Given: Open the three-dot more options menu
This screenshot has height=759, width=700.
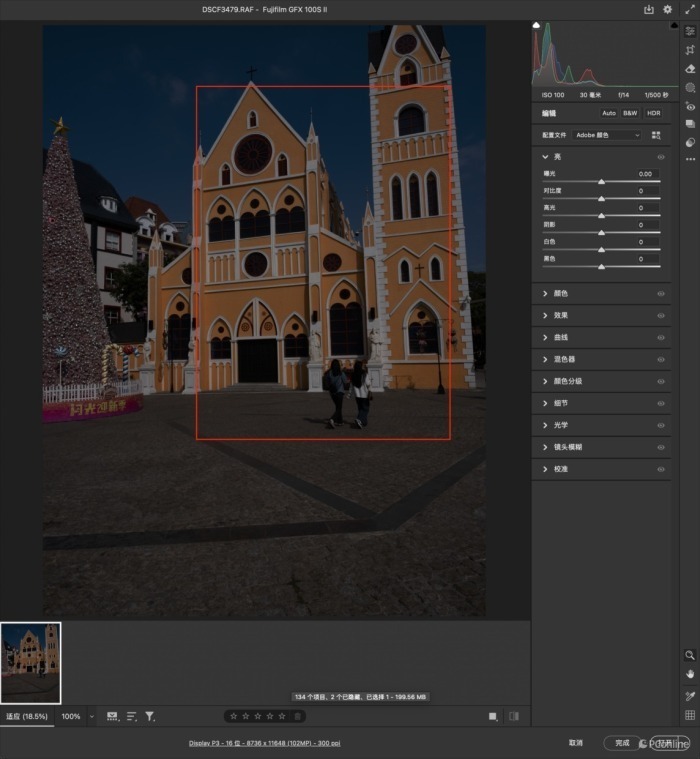Looking at the screenshot, I should [x=690, y=159].
